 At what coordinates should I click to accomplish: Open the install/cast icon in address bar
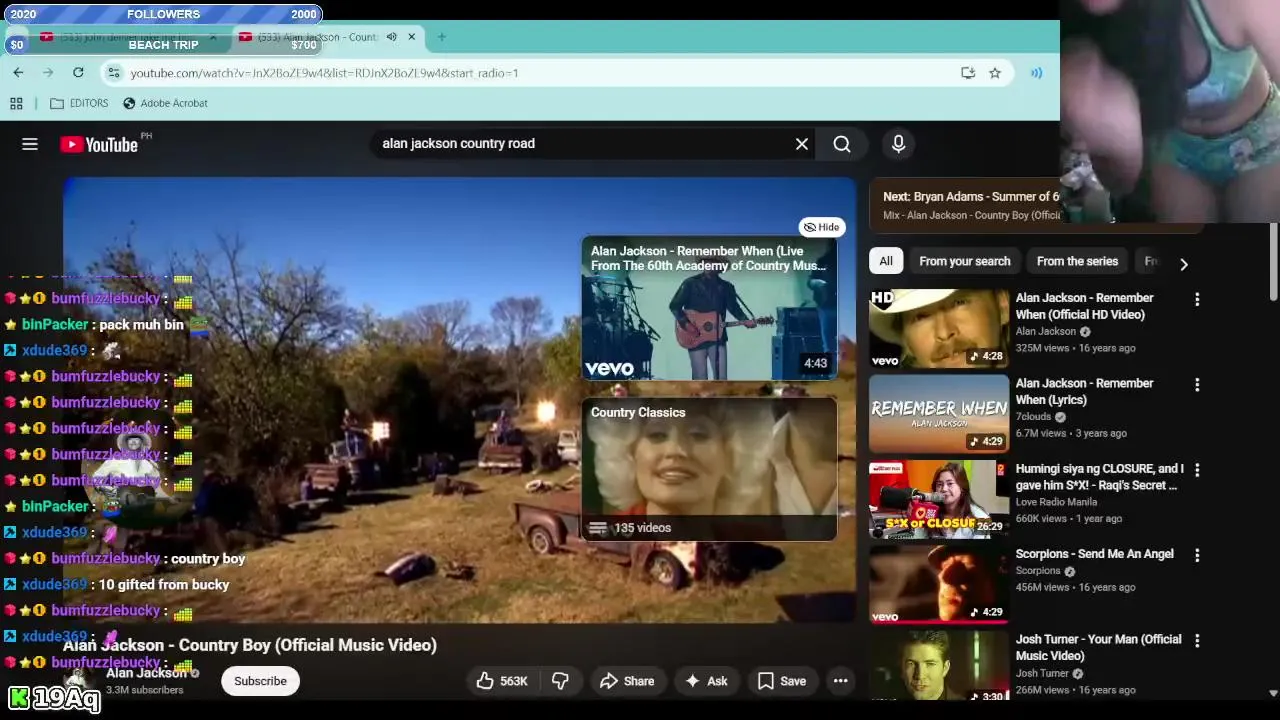[x=968, y=73]
